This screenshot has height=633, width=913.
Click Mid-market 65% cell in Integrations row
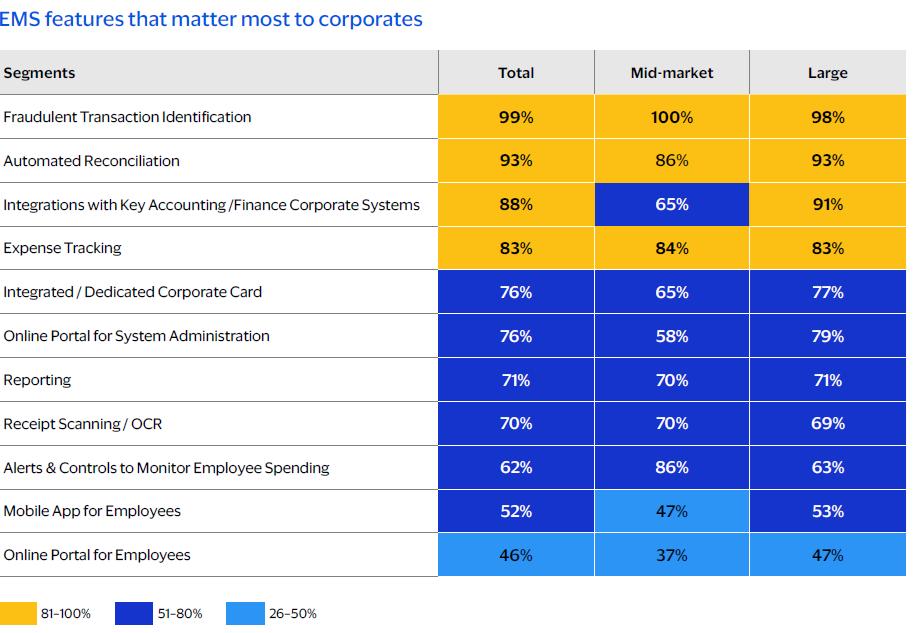click(672, 205)
